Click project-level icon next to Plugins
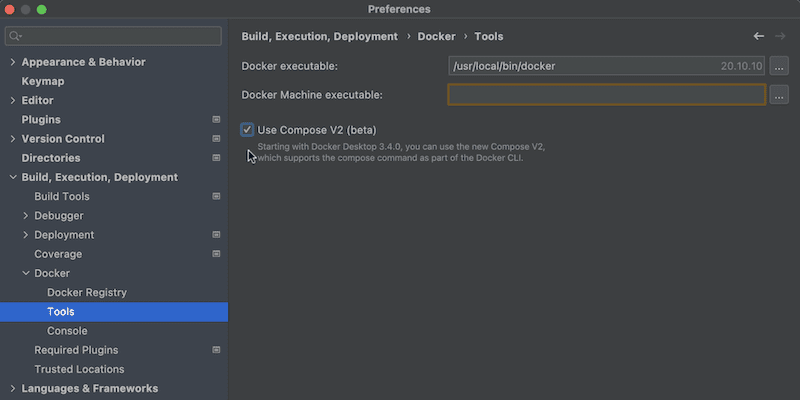Image resolution: width=800 pixels, height=400 pixels. (216, 119)
